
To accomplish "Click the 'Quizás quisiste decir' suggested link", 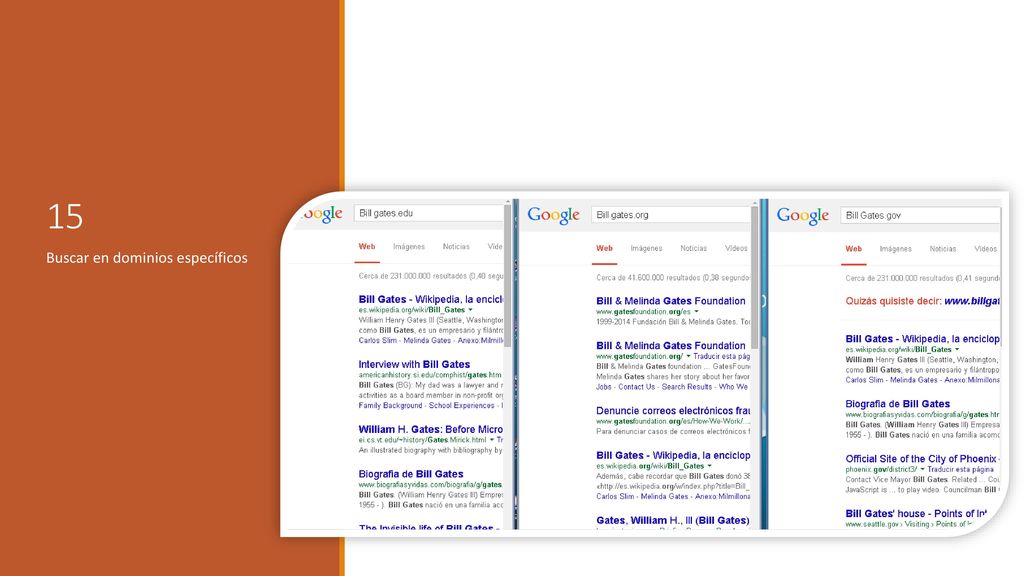I will 972,301.
